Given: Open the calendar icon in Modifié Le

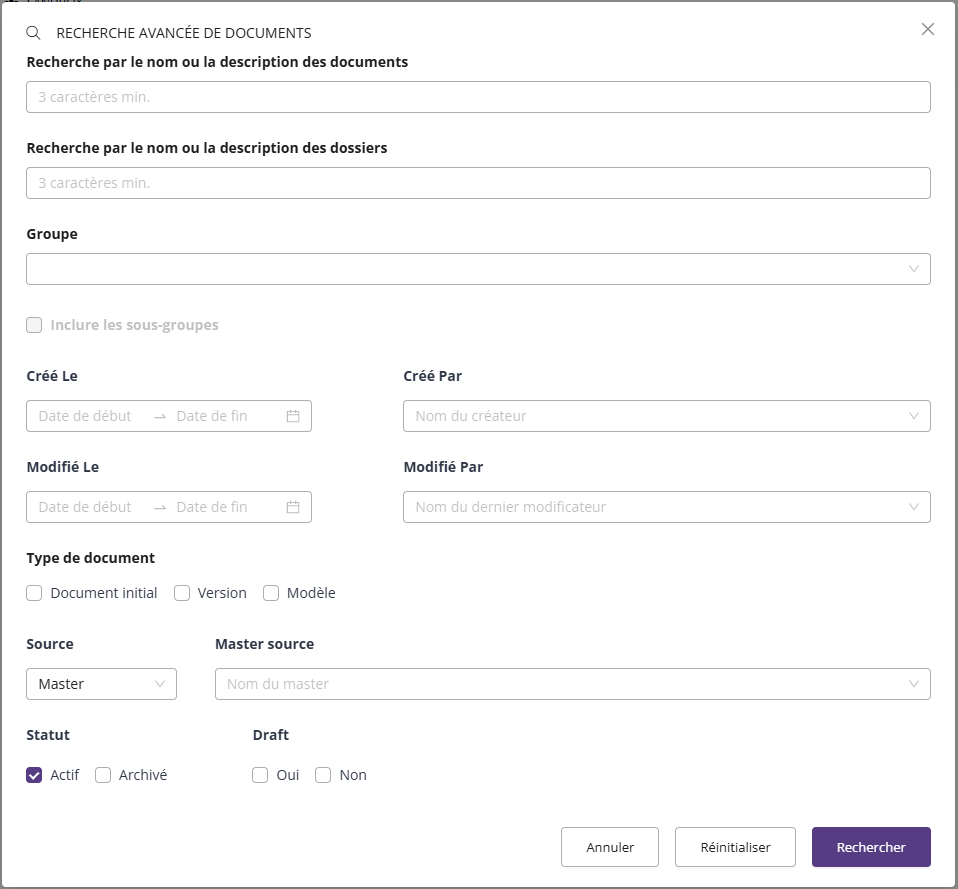Looking at the screenshot, I should 293,507.
